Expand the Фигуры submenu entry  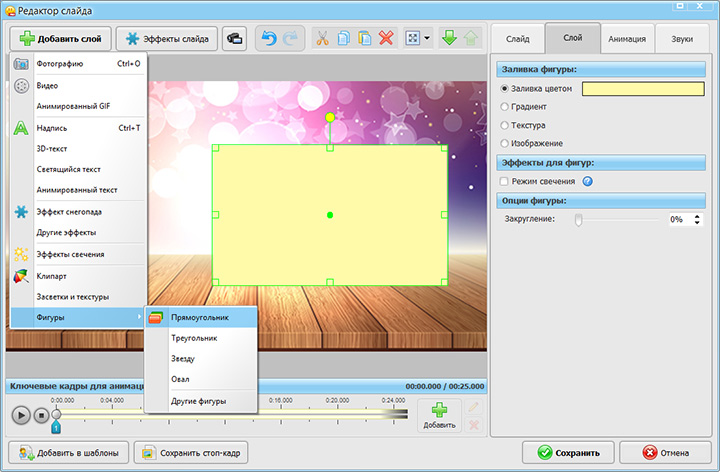pyautogui.click(x=78, y=317)
